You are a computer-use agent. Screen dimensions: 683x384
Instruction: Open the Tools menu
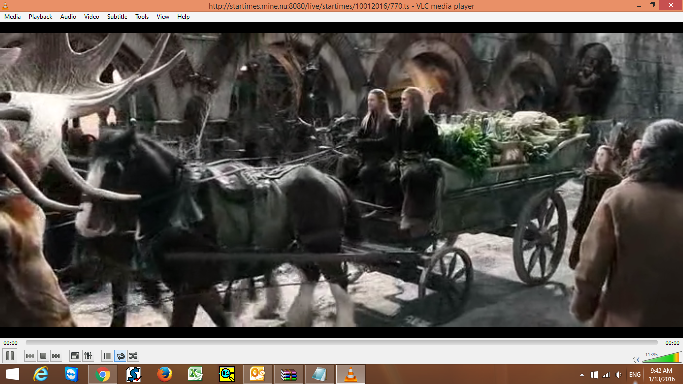tap(142, 17)
